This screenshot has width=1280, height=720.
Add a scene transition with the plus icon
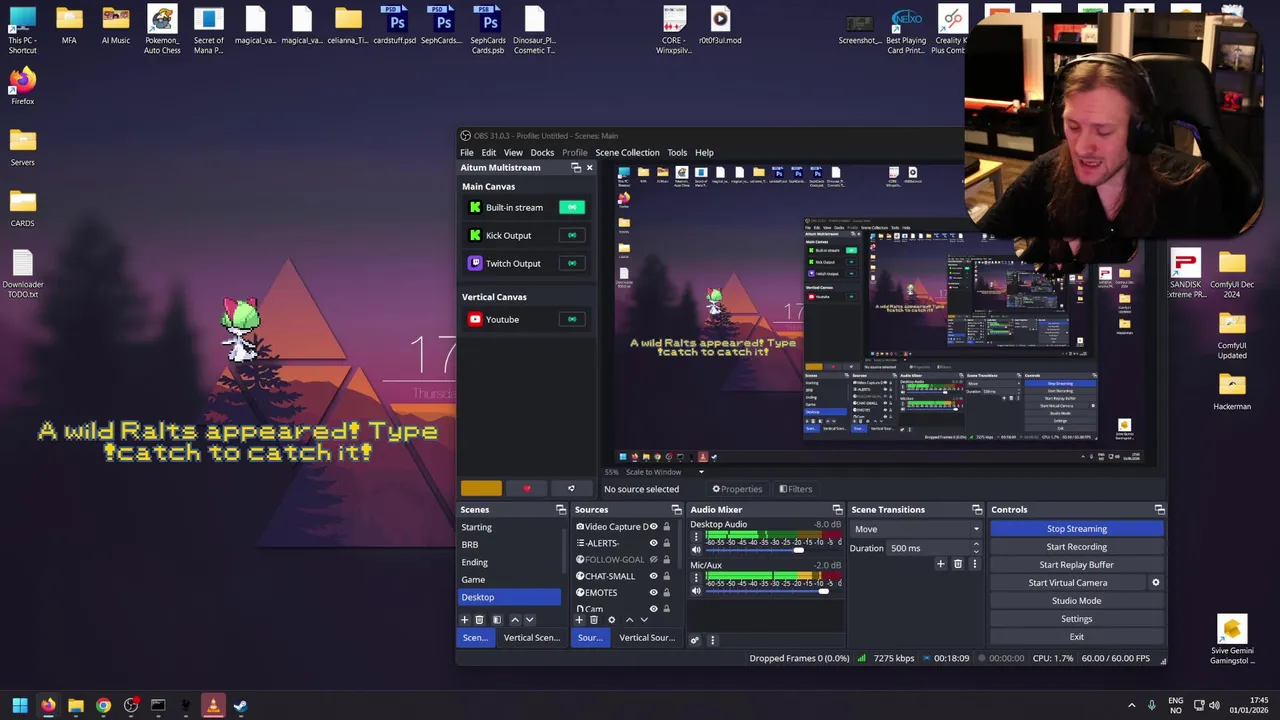point(940,564)
